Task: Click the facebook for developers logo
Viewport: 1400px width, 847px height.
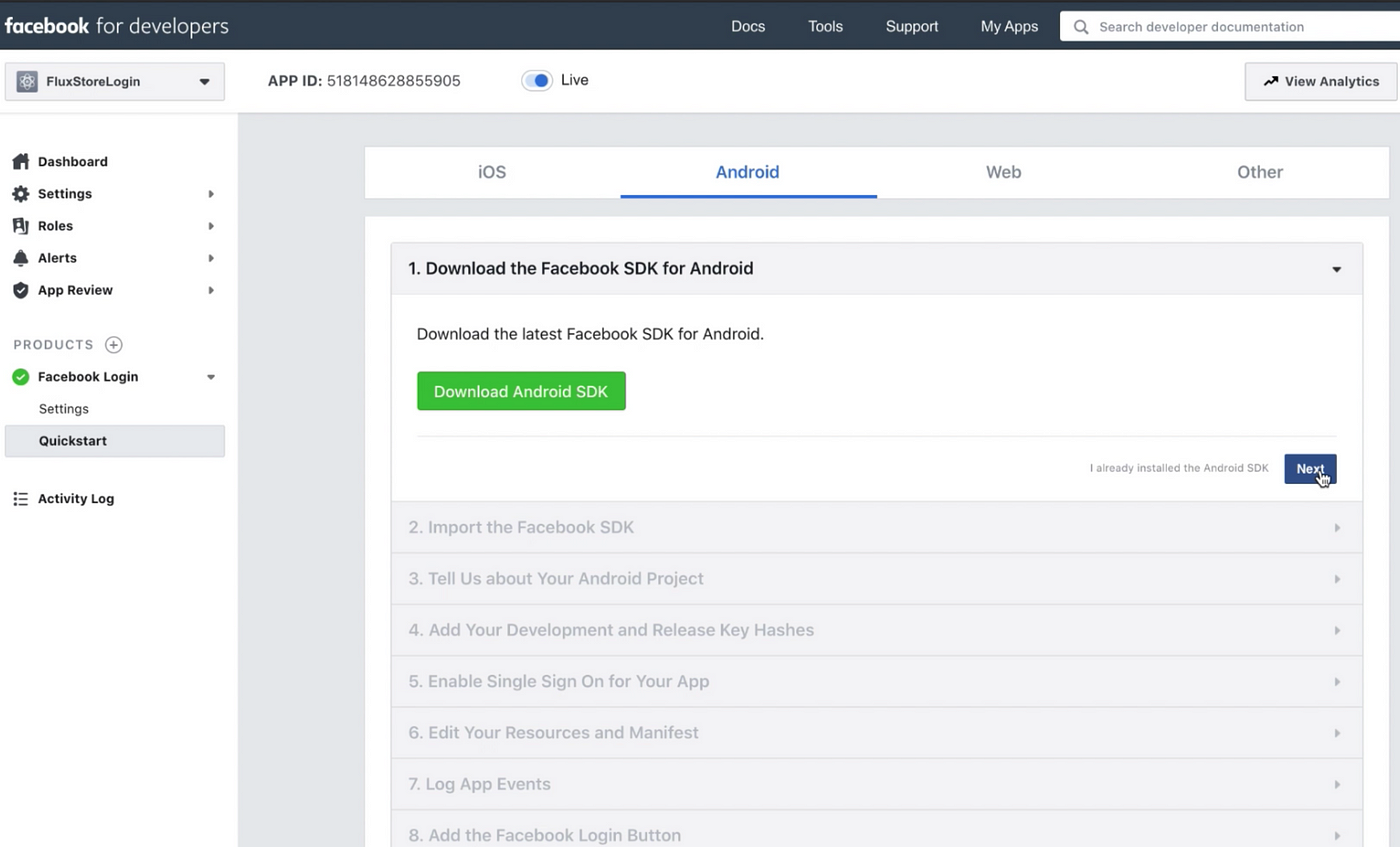Action: tap(116, 26)
